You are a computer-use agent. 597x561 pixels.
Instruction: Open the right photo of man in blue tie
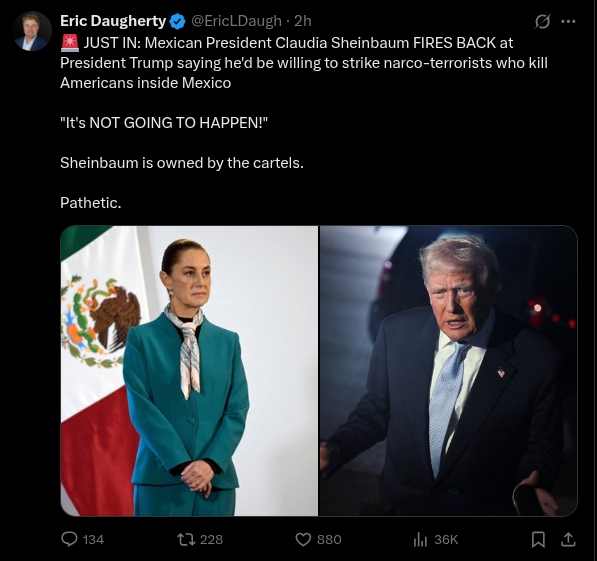pyautogui.click(x=448, y=371)
